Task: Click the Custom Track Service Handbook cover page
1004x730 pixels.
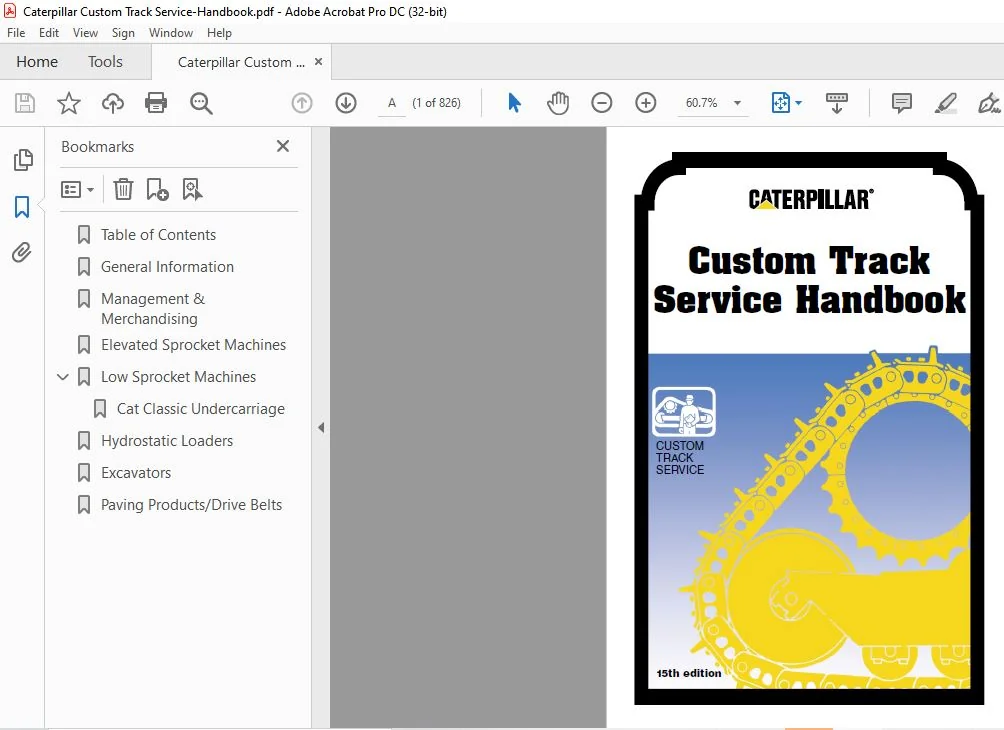Action: point(809,428)
